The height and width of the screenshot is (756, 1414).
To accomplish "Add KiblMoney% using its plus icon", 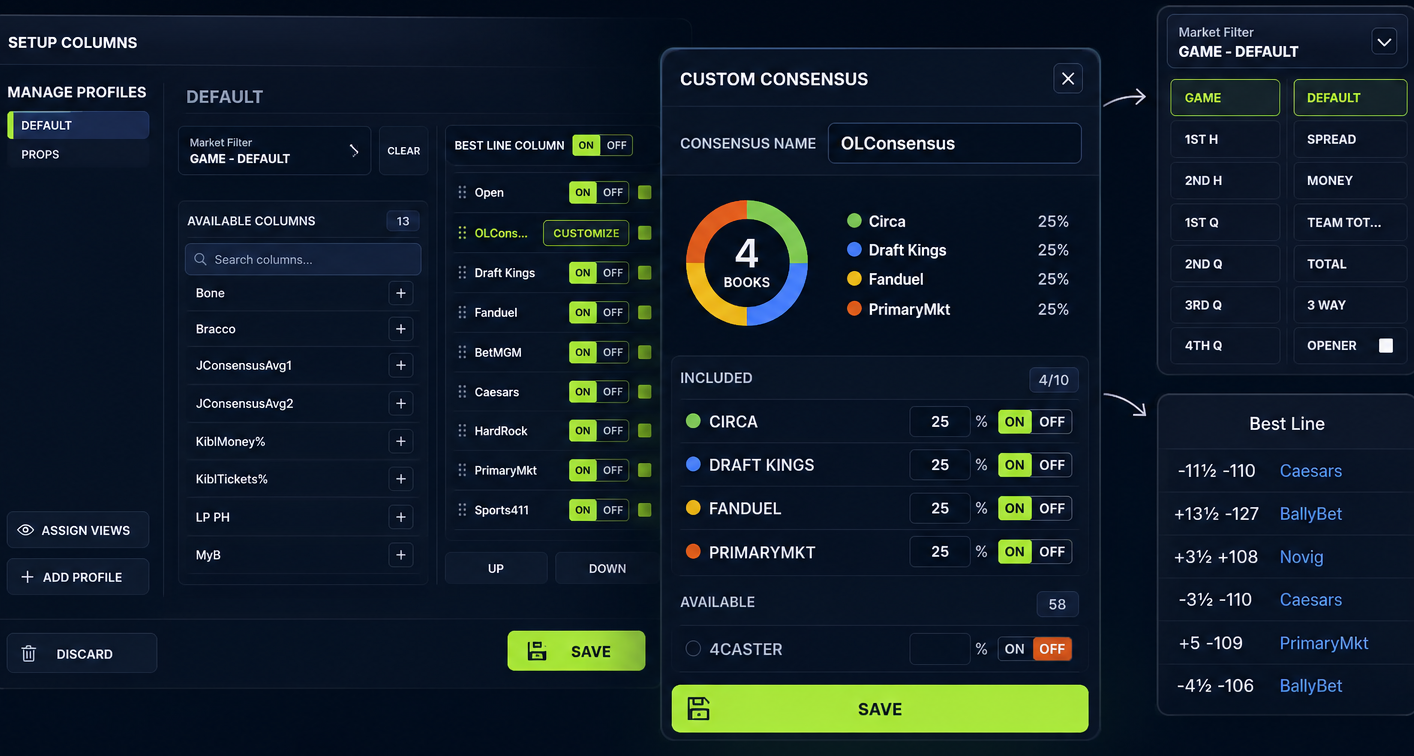I will (x=401, y=441).
